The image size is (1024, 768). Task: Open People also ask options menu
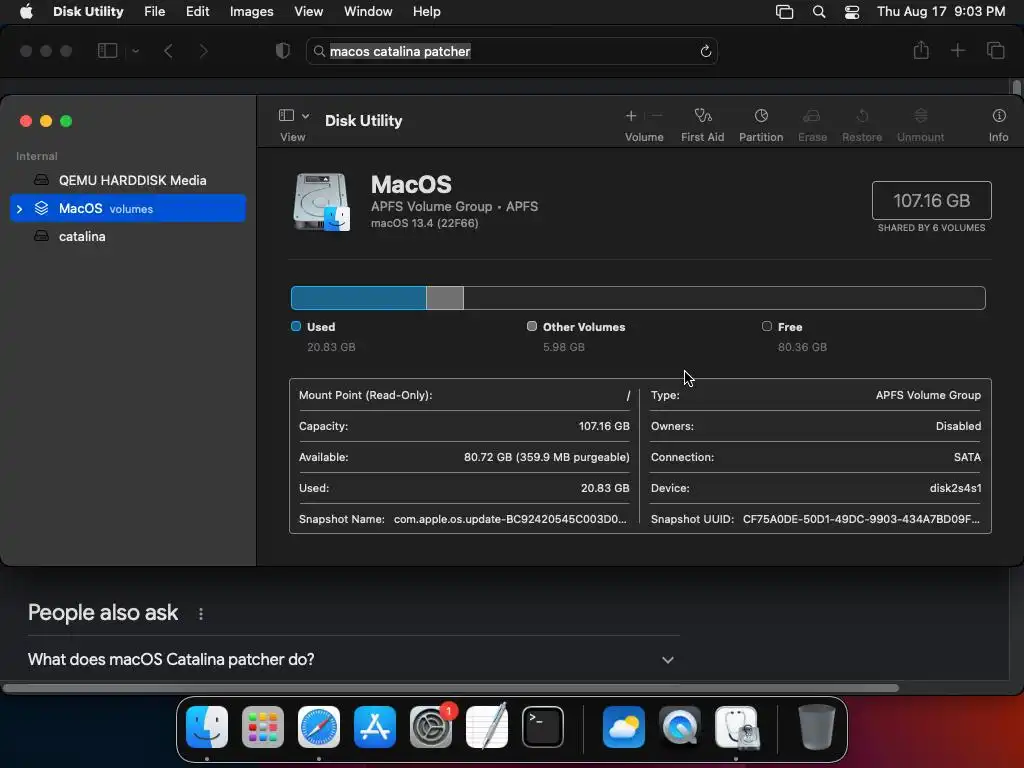200,614
